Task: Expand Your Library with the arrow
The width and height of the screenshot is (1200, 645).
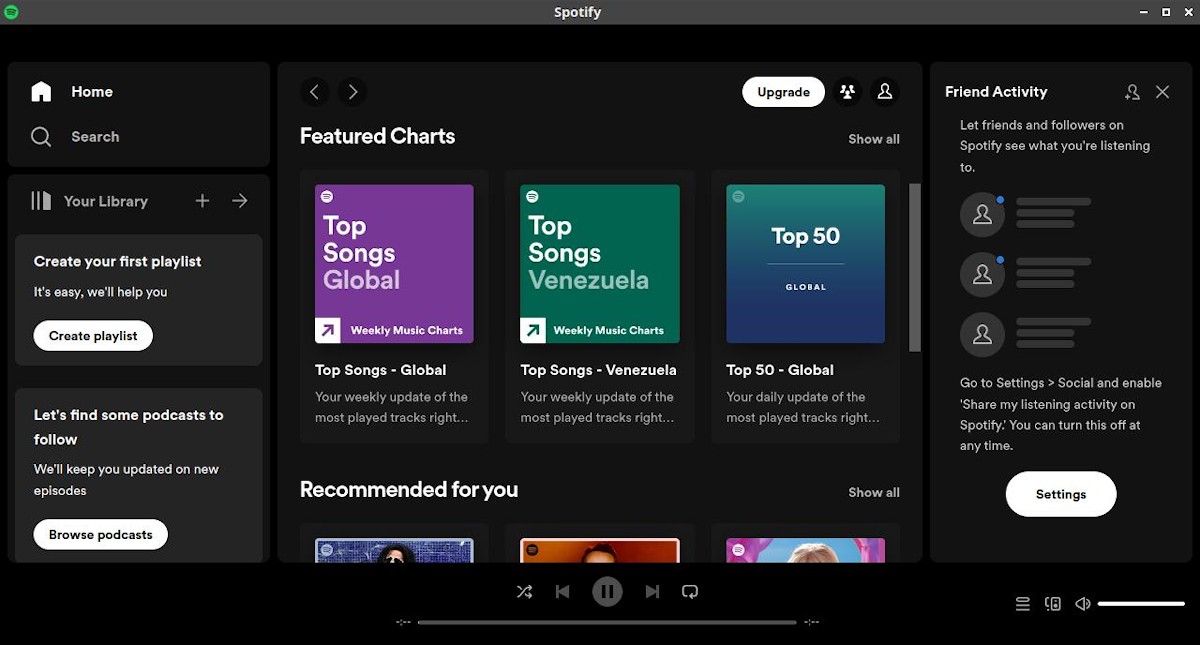Action: (x=239, y=200)
